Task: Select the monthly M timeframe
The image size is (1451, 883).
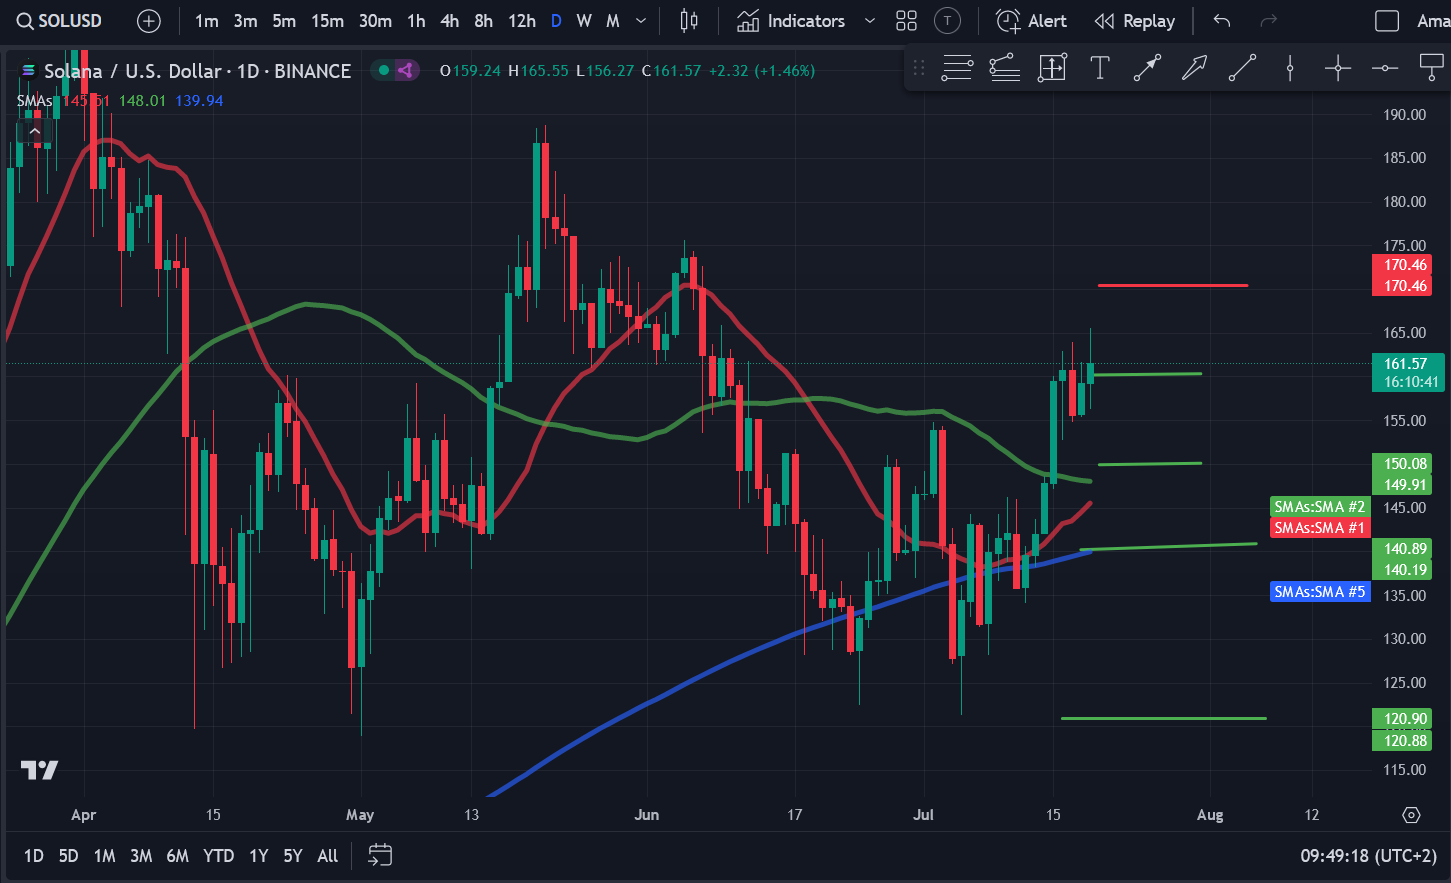Action: [x=613, y=20]
